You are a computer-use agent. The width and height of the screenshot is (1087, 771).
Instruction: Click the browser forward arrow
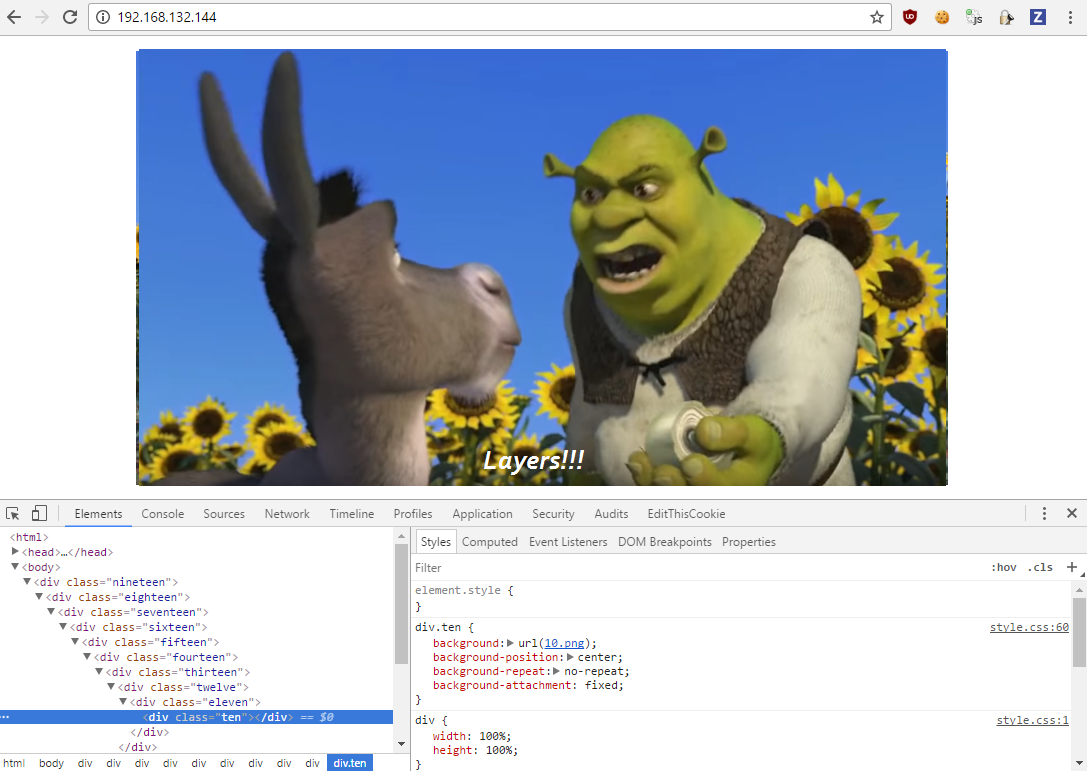coord(42,17)
